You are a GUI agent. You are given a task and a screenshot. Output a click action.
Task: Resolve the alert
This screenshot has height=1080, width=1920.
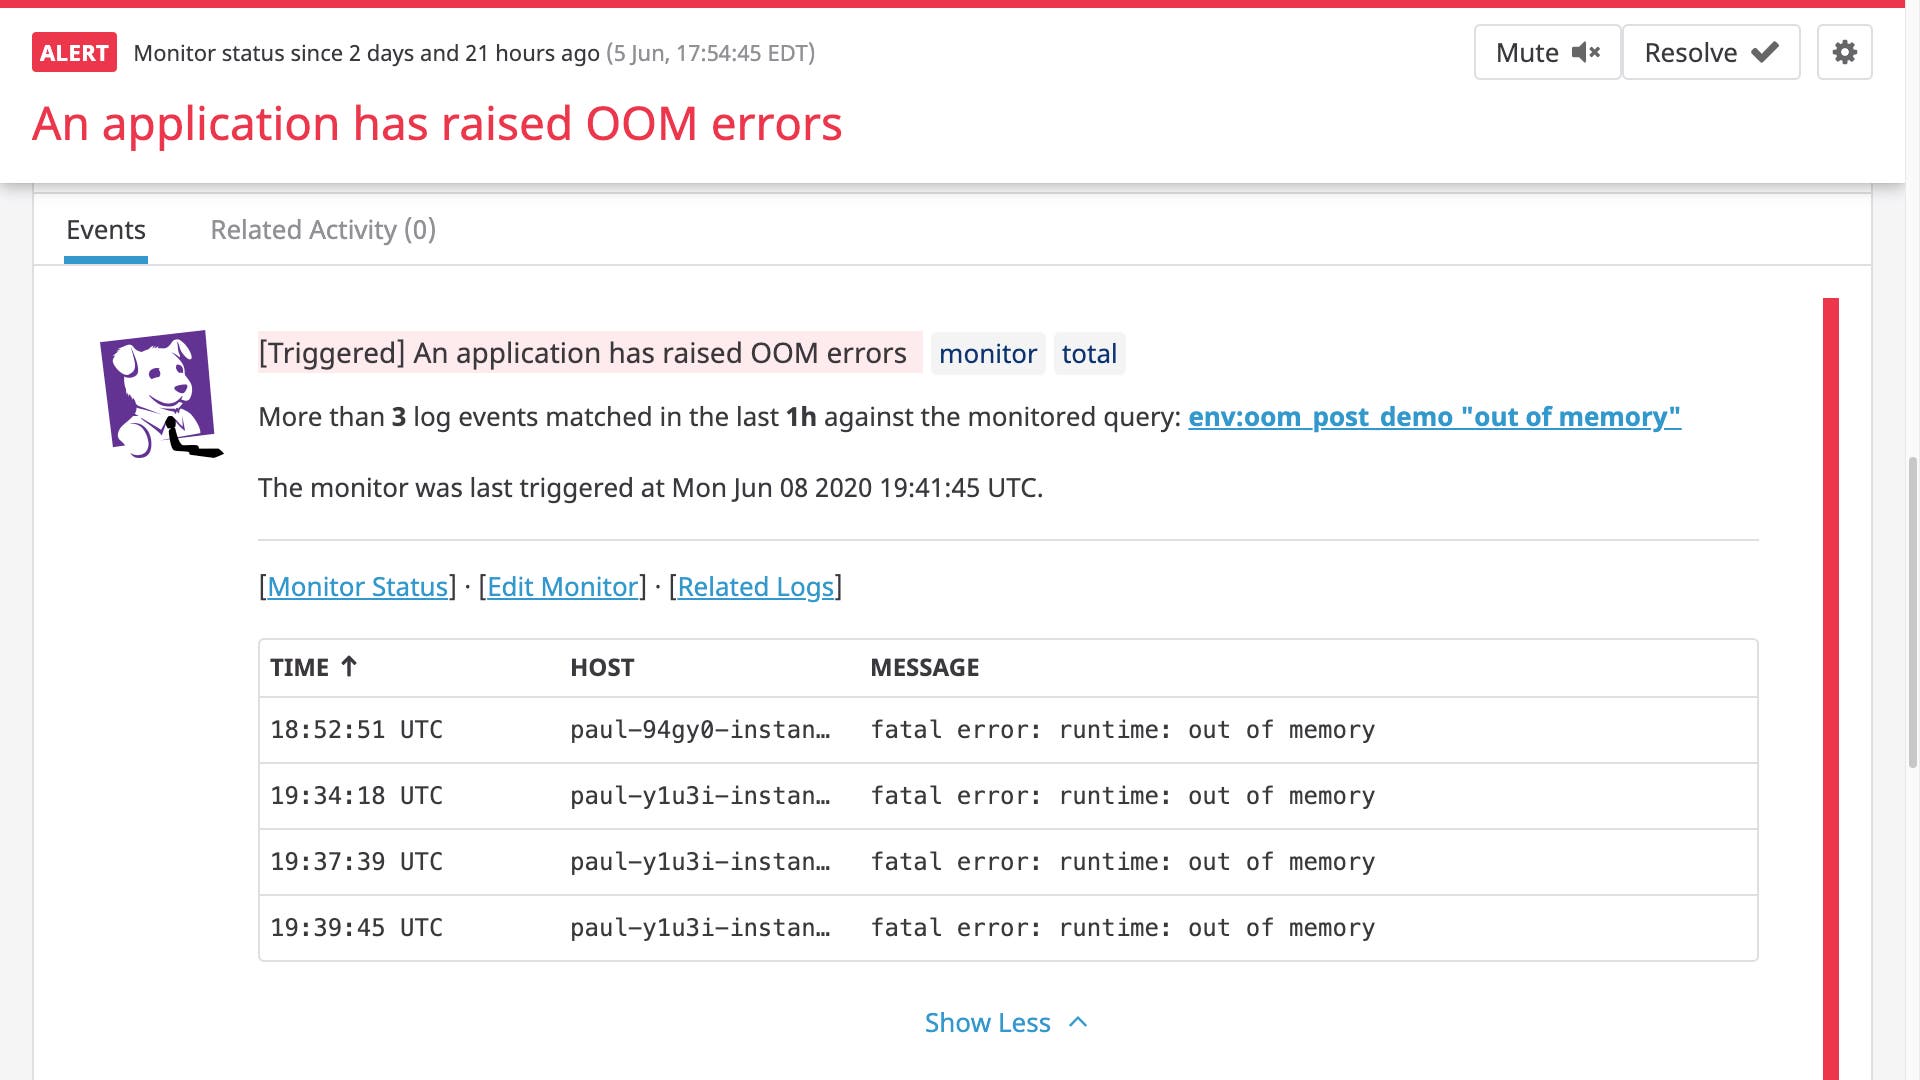tap(1710, 52)
